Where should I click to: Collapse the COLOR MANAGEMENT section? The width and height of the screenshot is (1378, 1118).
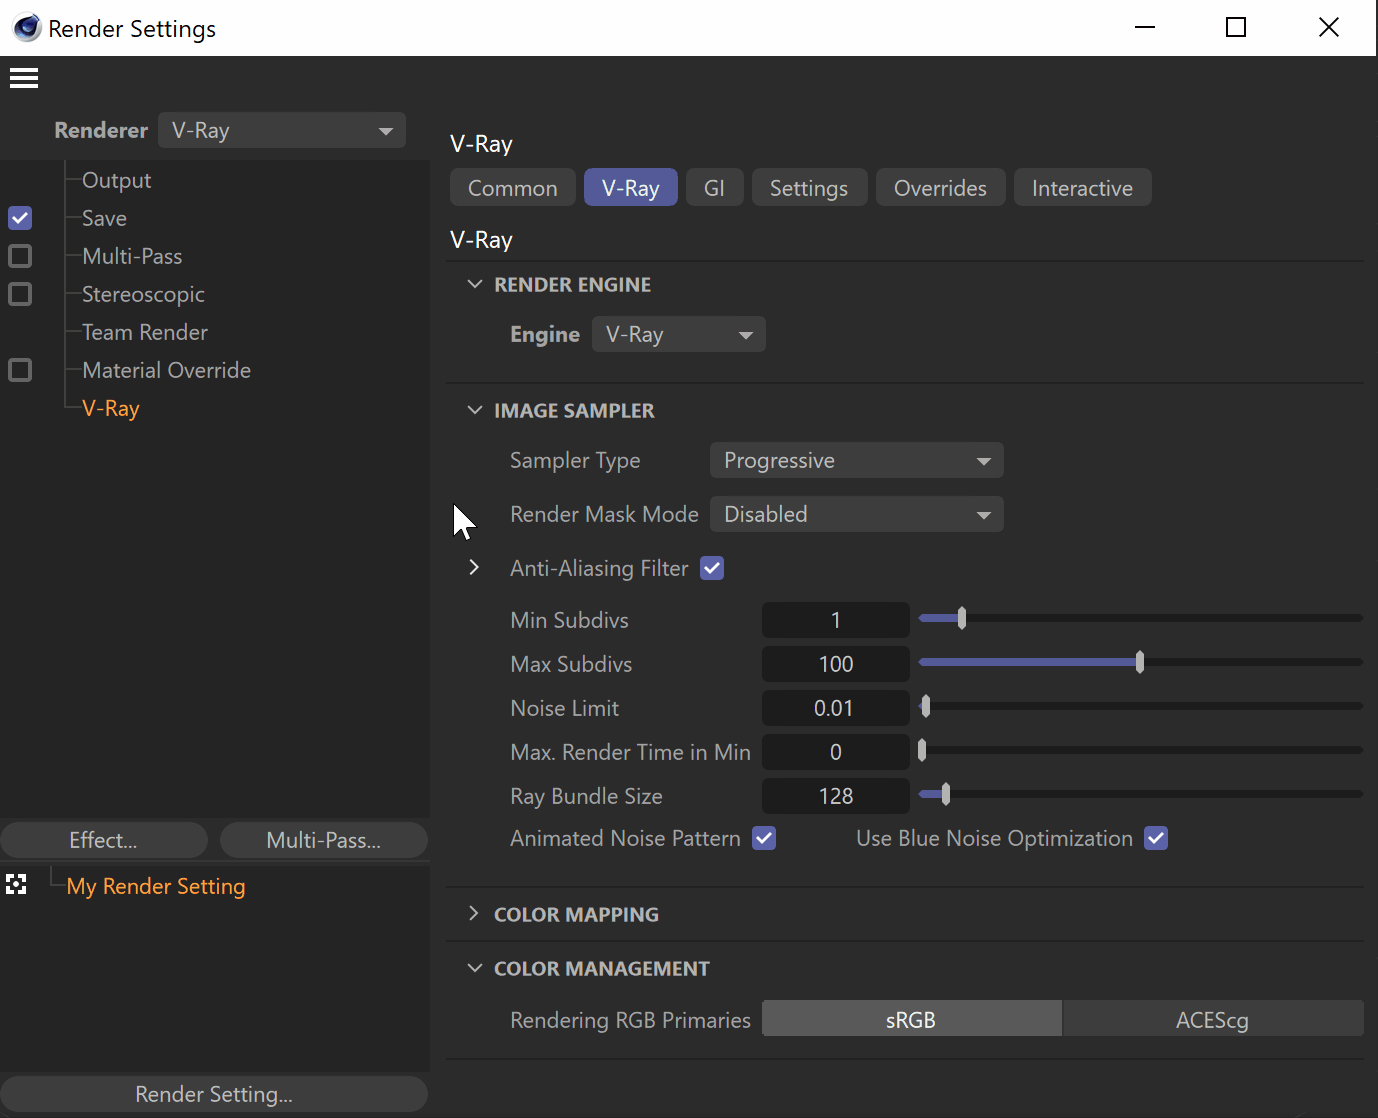[x=475, y=968]
